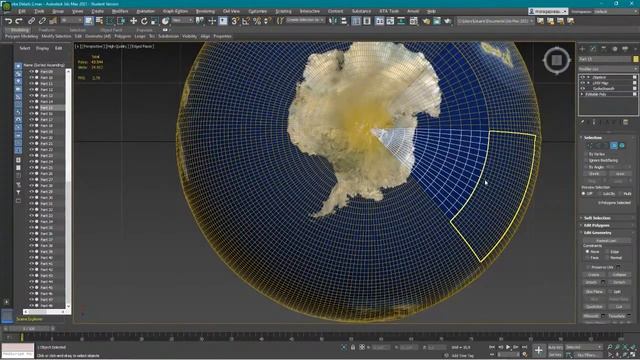Expand the Soft Selection rollout
The image size is (640, 360).
597,218
